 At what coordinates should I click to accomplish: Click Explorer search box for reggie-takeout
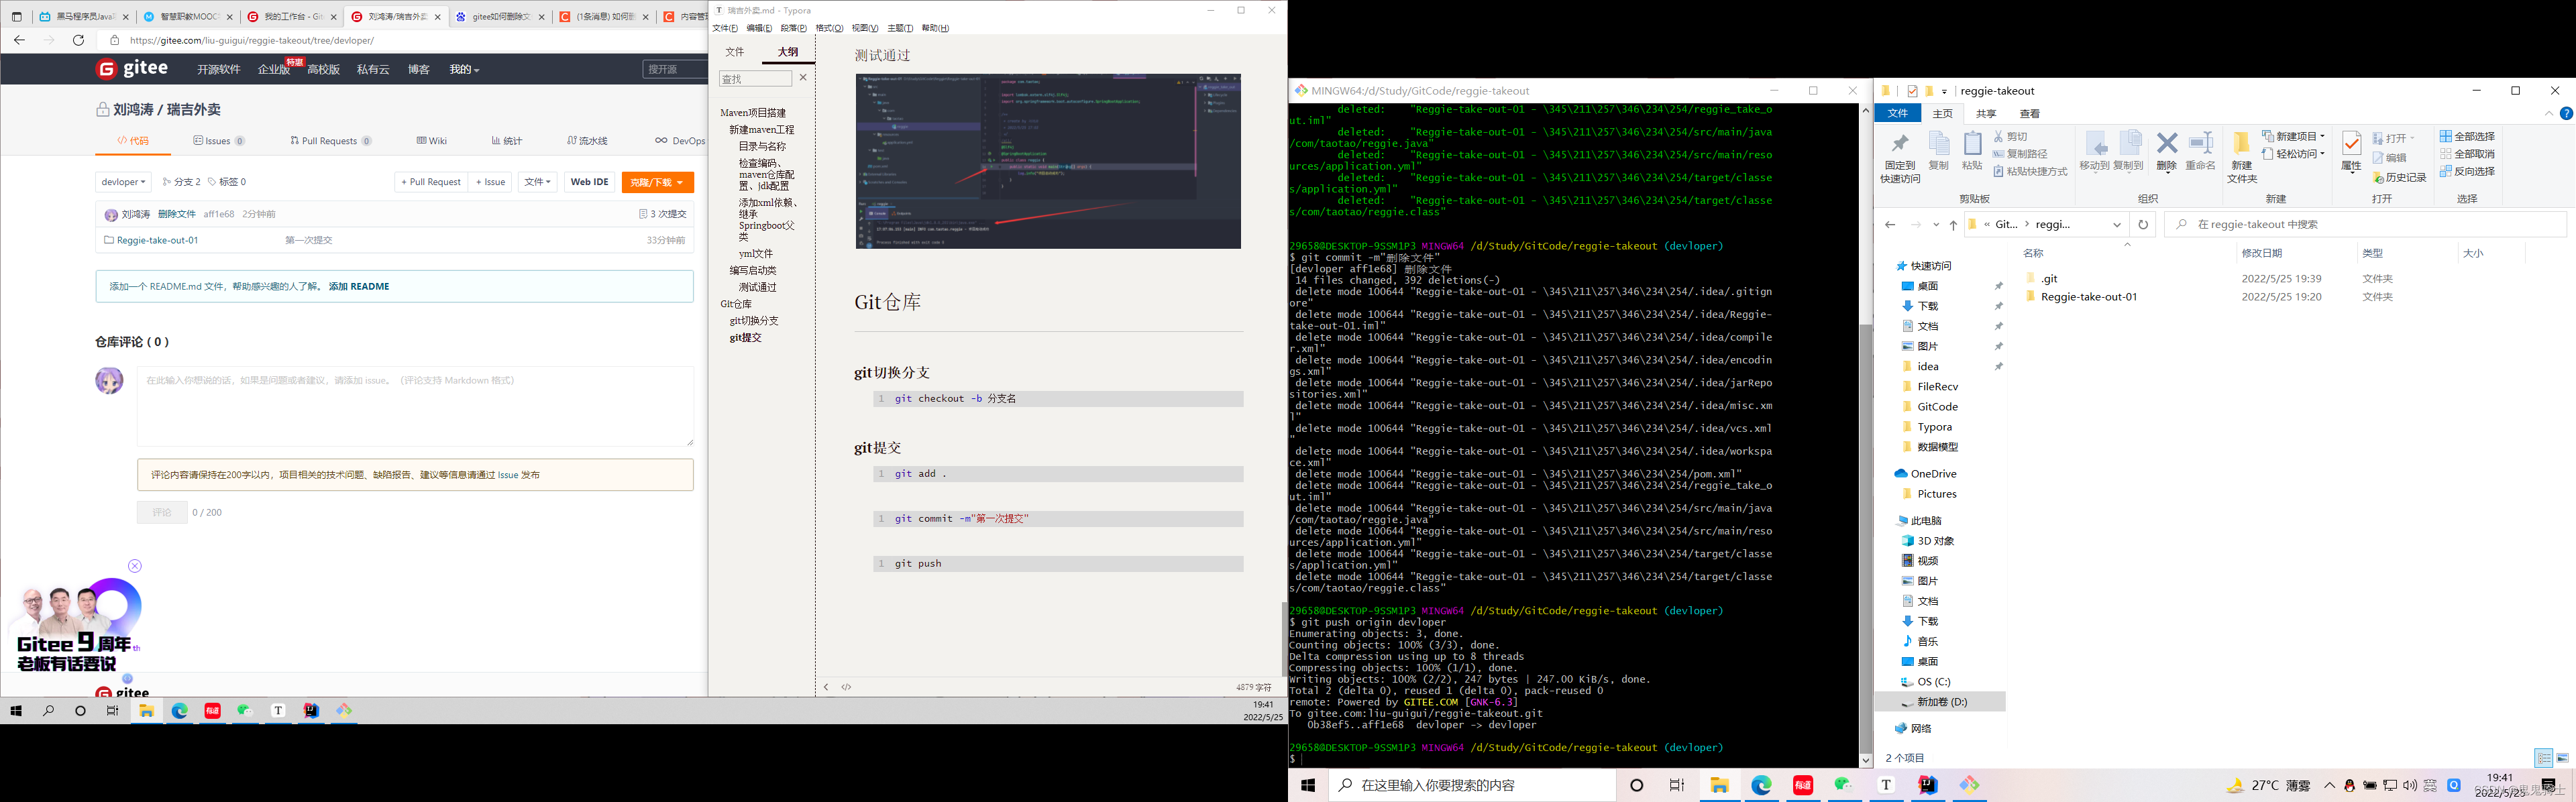tap(2365, 224)
